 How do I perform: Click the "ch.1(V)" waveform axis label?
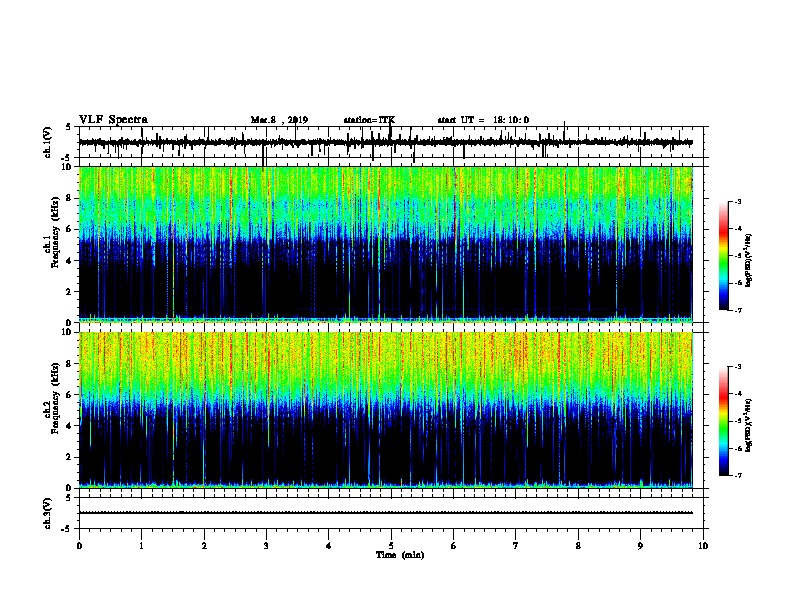point(48,142)
